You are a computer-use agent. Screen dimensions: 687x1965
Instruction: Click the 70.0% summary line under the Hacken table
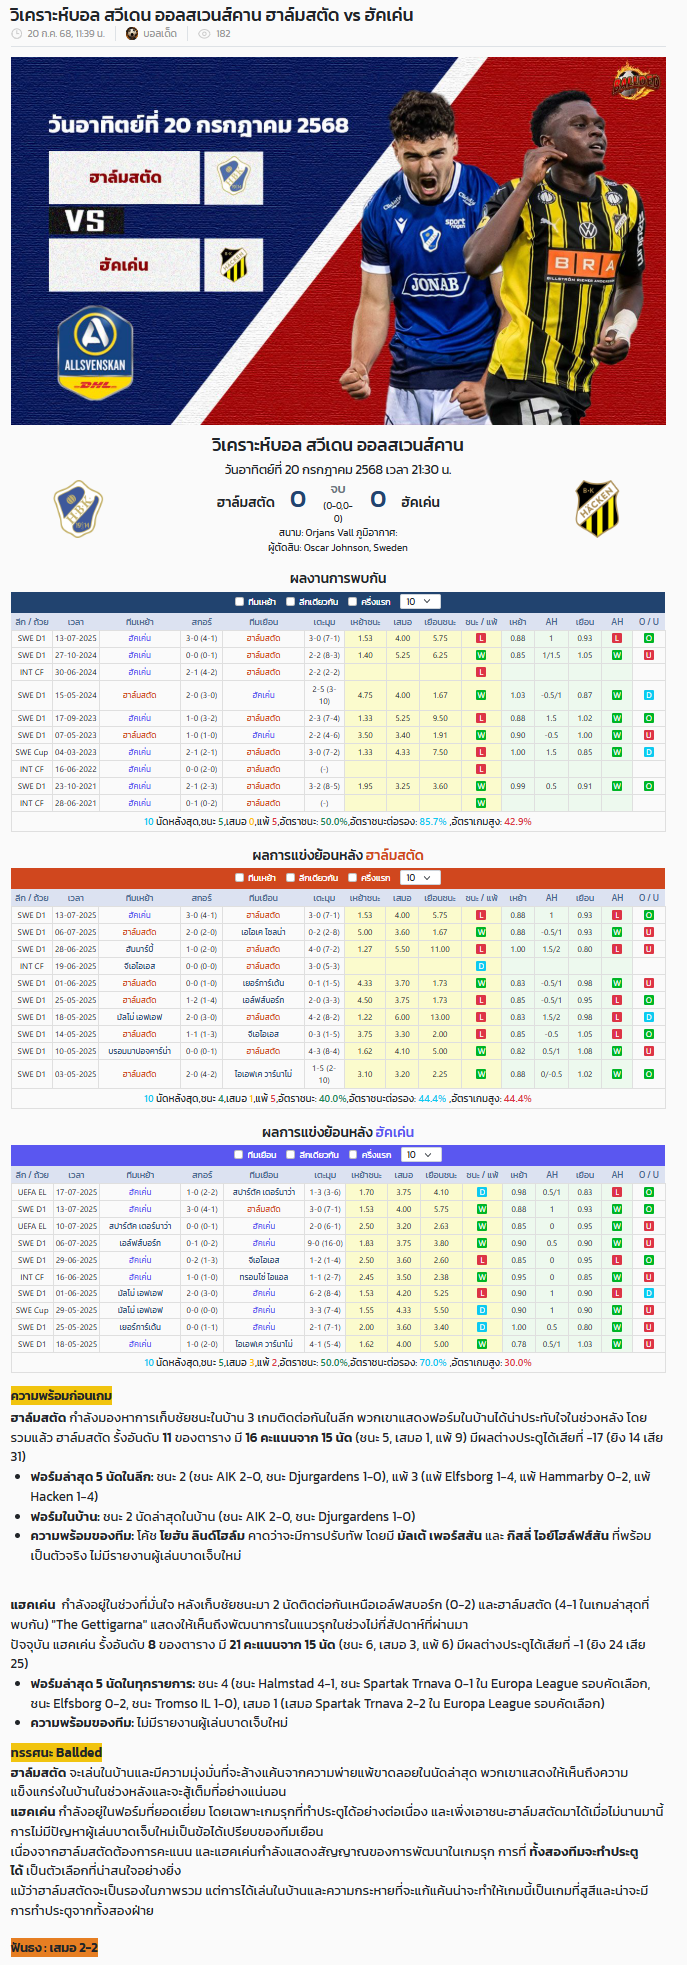[x=338, y=1363]
